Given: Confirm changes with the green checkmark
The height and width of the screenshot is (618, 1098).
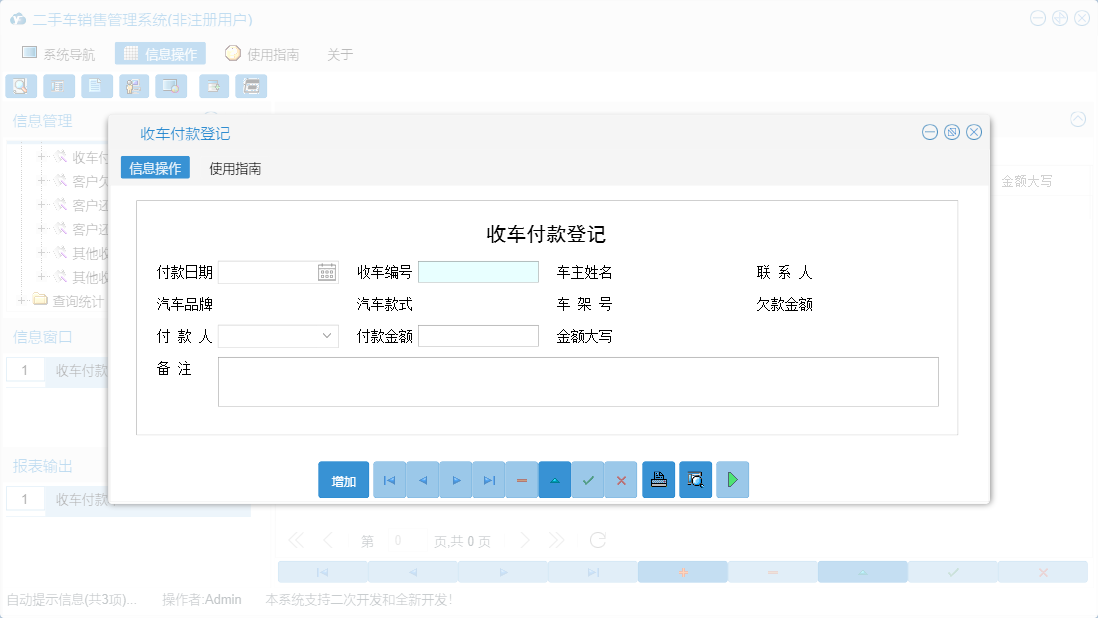Looking at the screenshot, I should (587, 479).
